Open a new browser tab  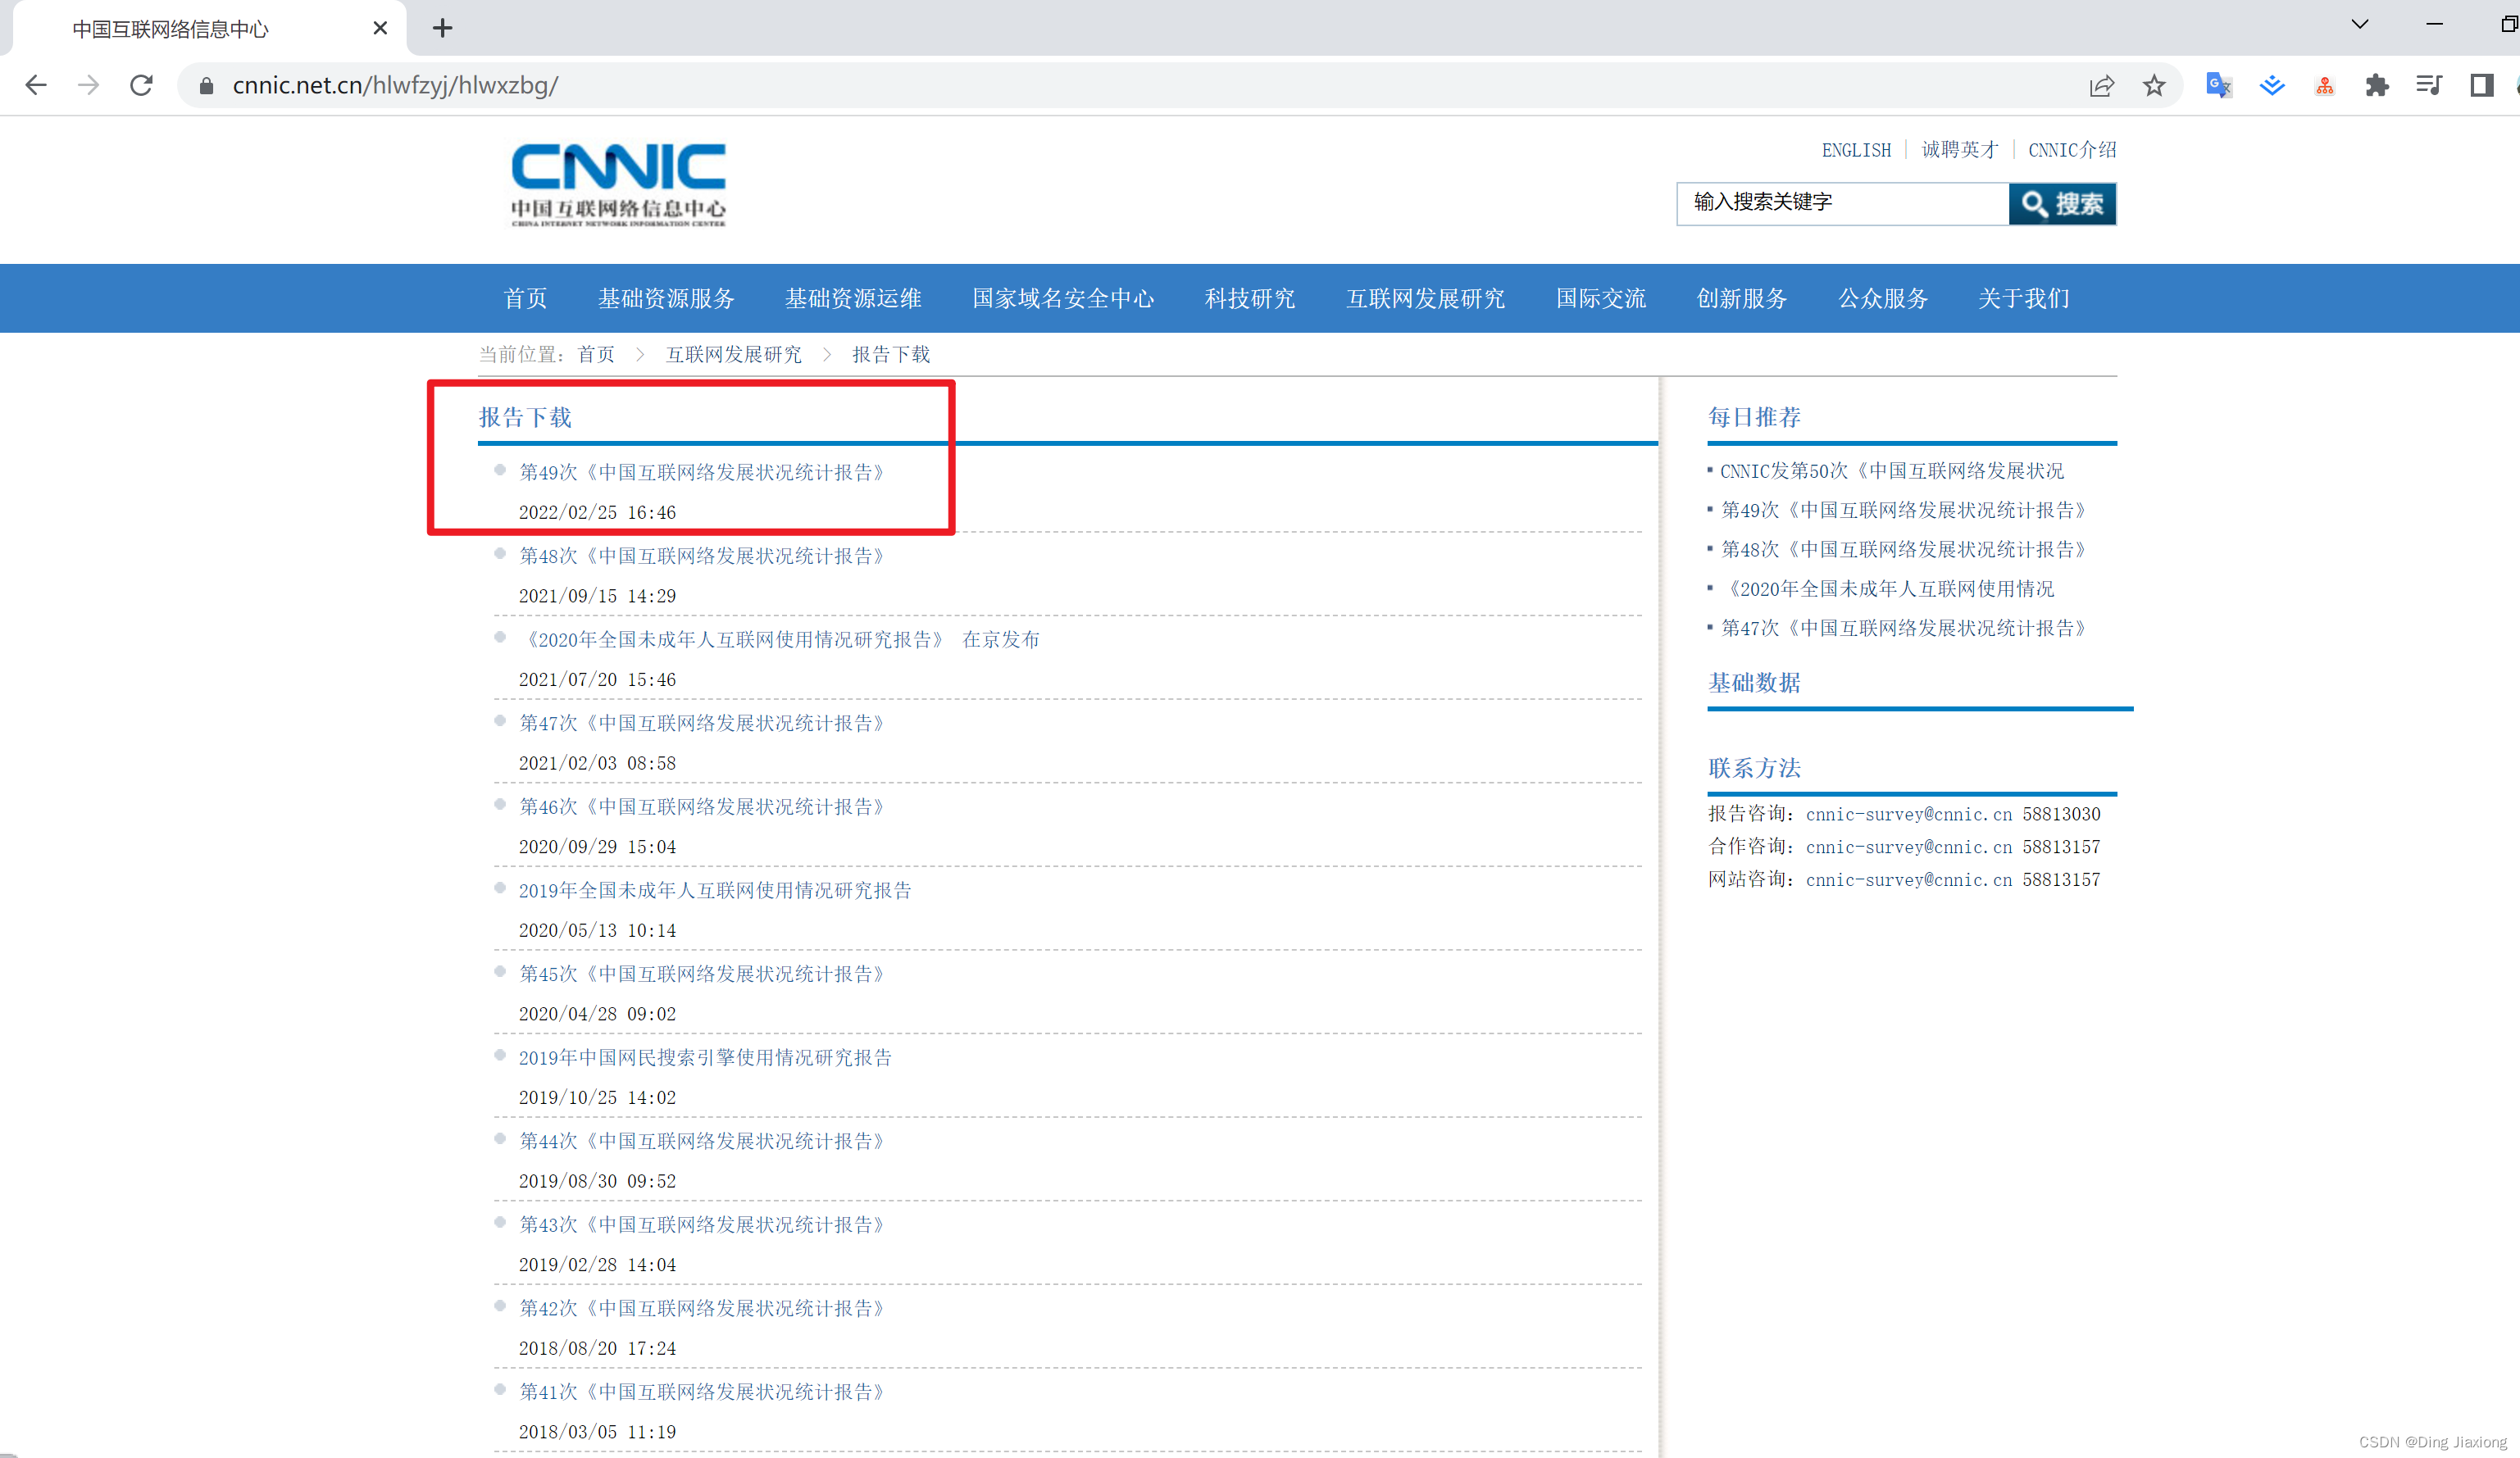[x=442, y=28]
